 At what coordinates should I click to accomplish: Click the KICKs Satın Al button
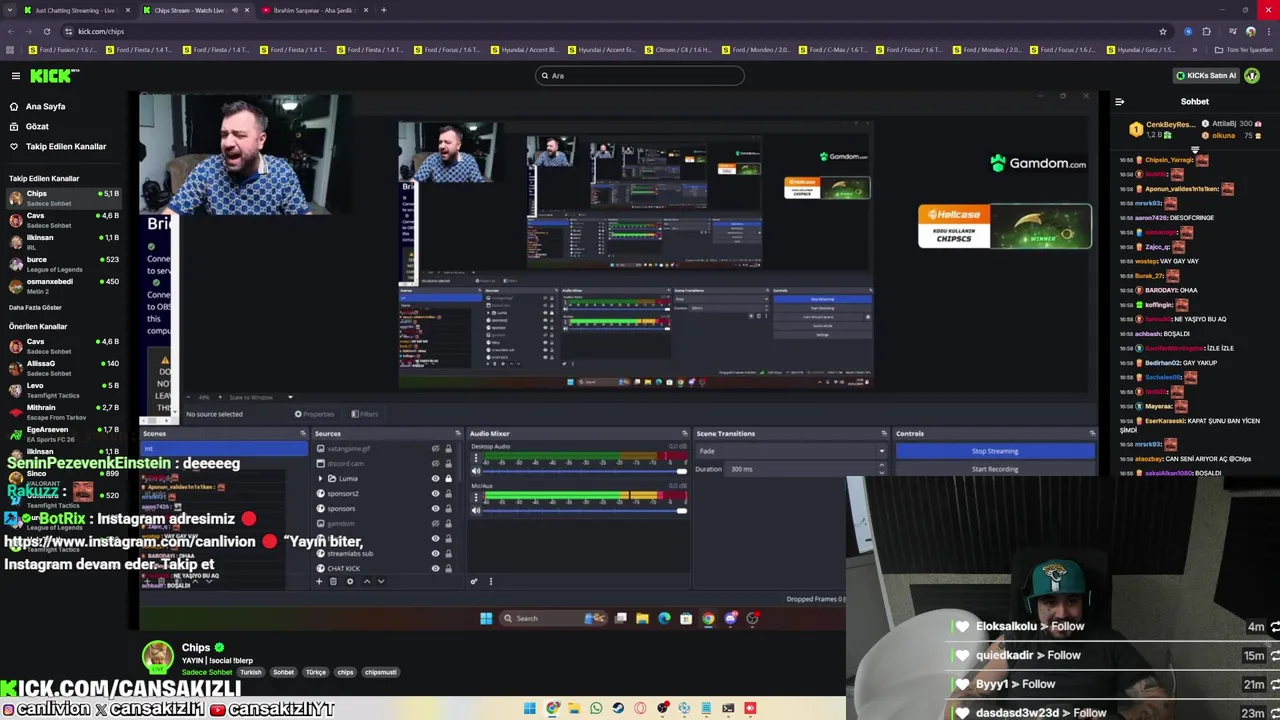point(1206,75)
